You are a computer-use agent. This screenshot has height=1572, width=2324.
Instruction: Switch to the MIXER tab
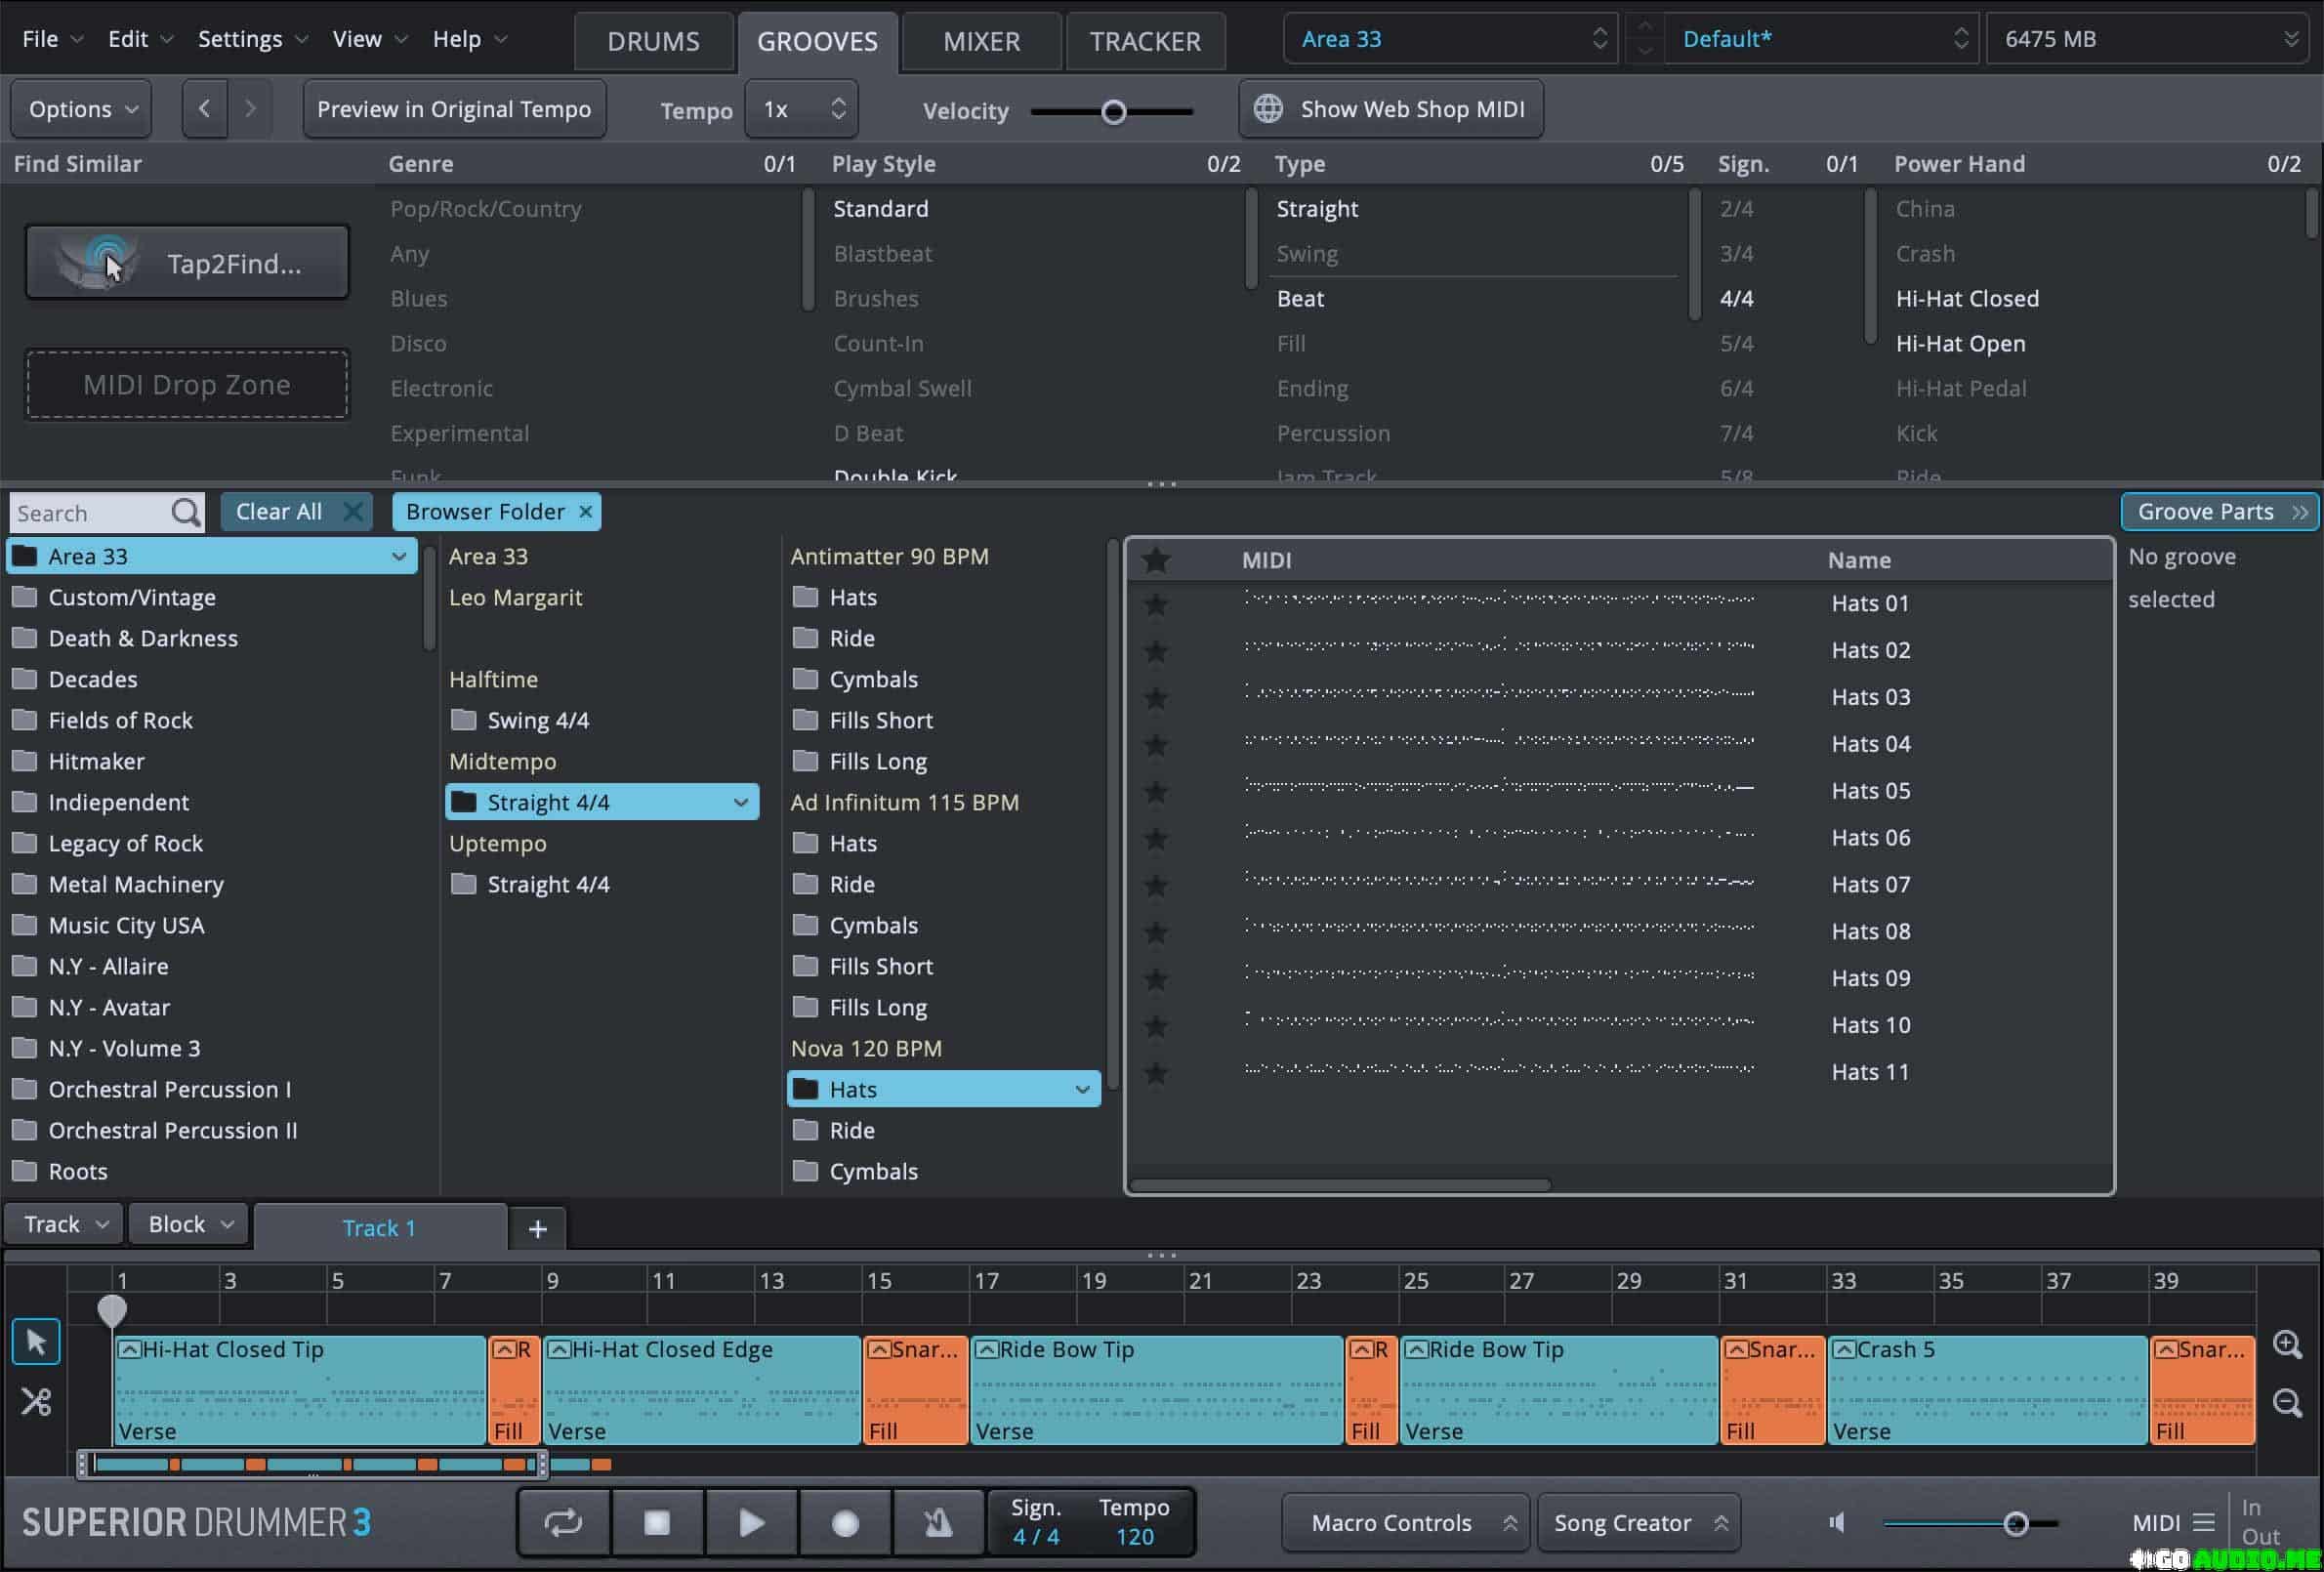pos(982,41)
